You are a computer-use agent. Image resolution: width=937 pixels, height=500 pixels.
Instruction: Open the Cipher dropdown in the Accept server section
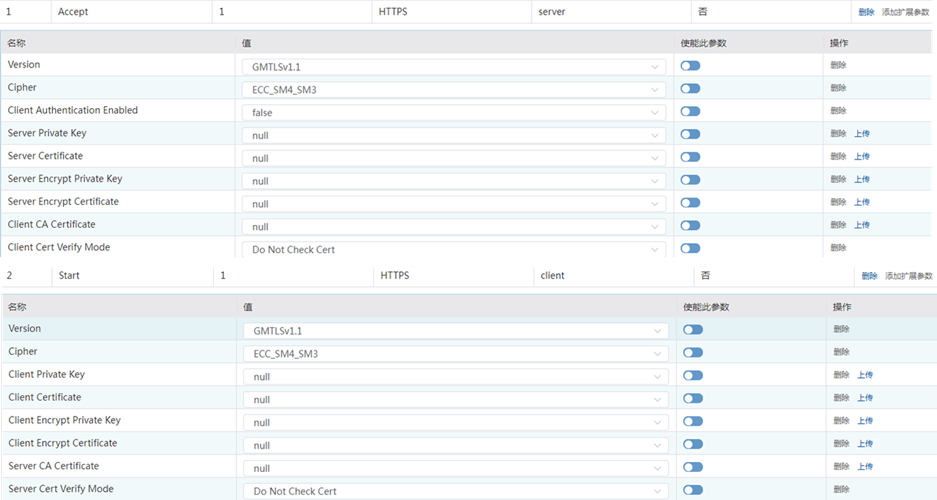coord(454,90)
